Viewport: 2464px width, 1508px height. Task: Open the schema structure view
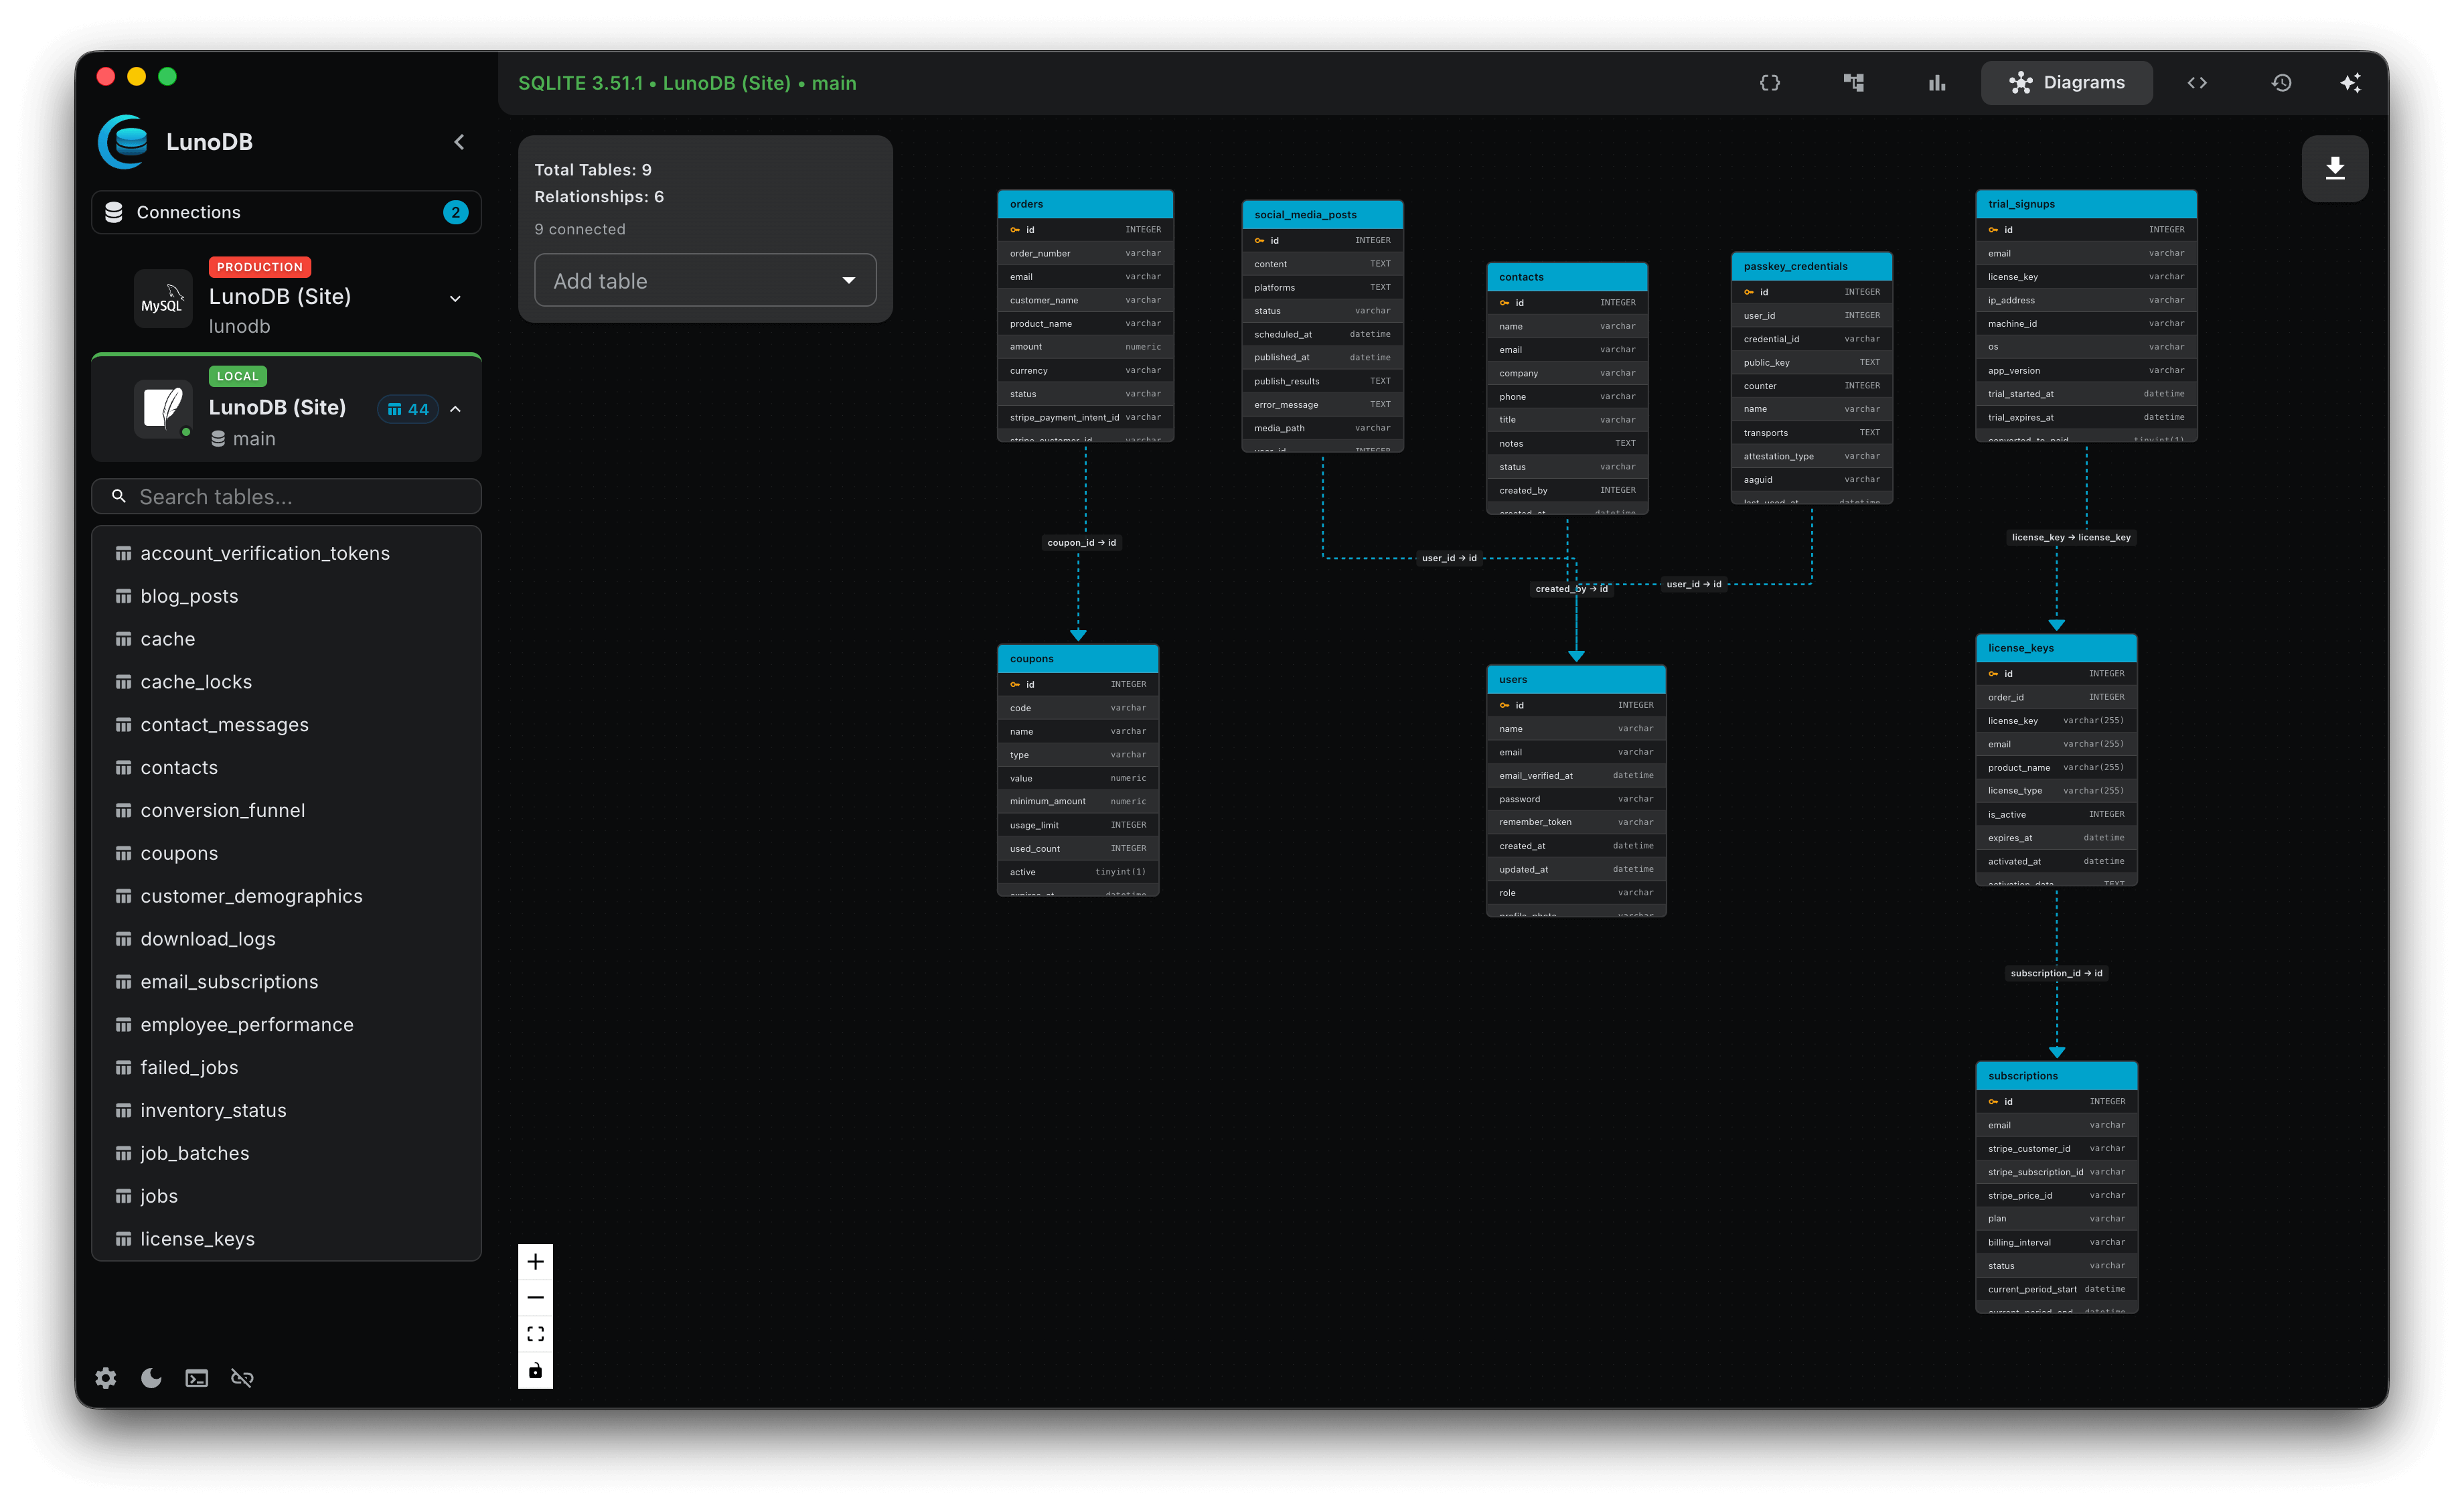[1854, 83]
